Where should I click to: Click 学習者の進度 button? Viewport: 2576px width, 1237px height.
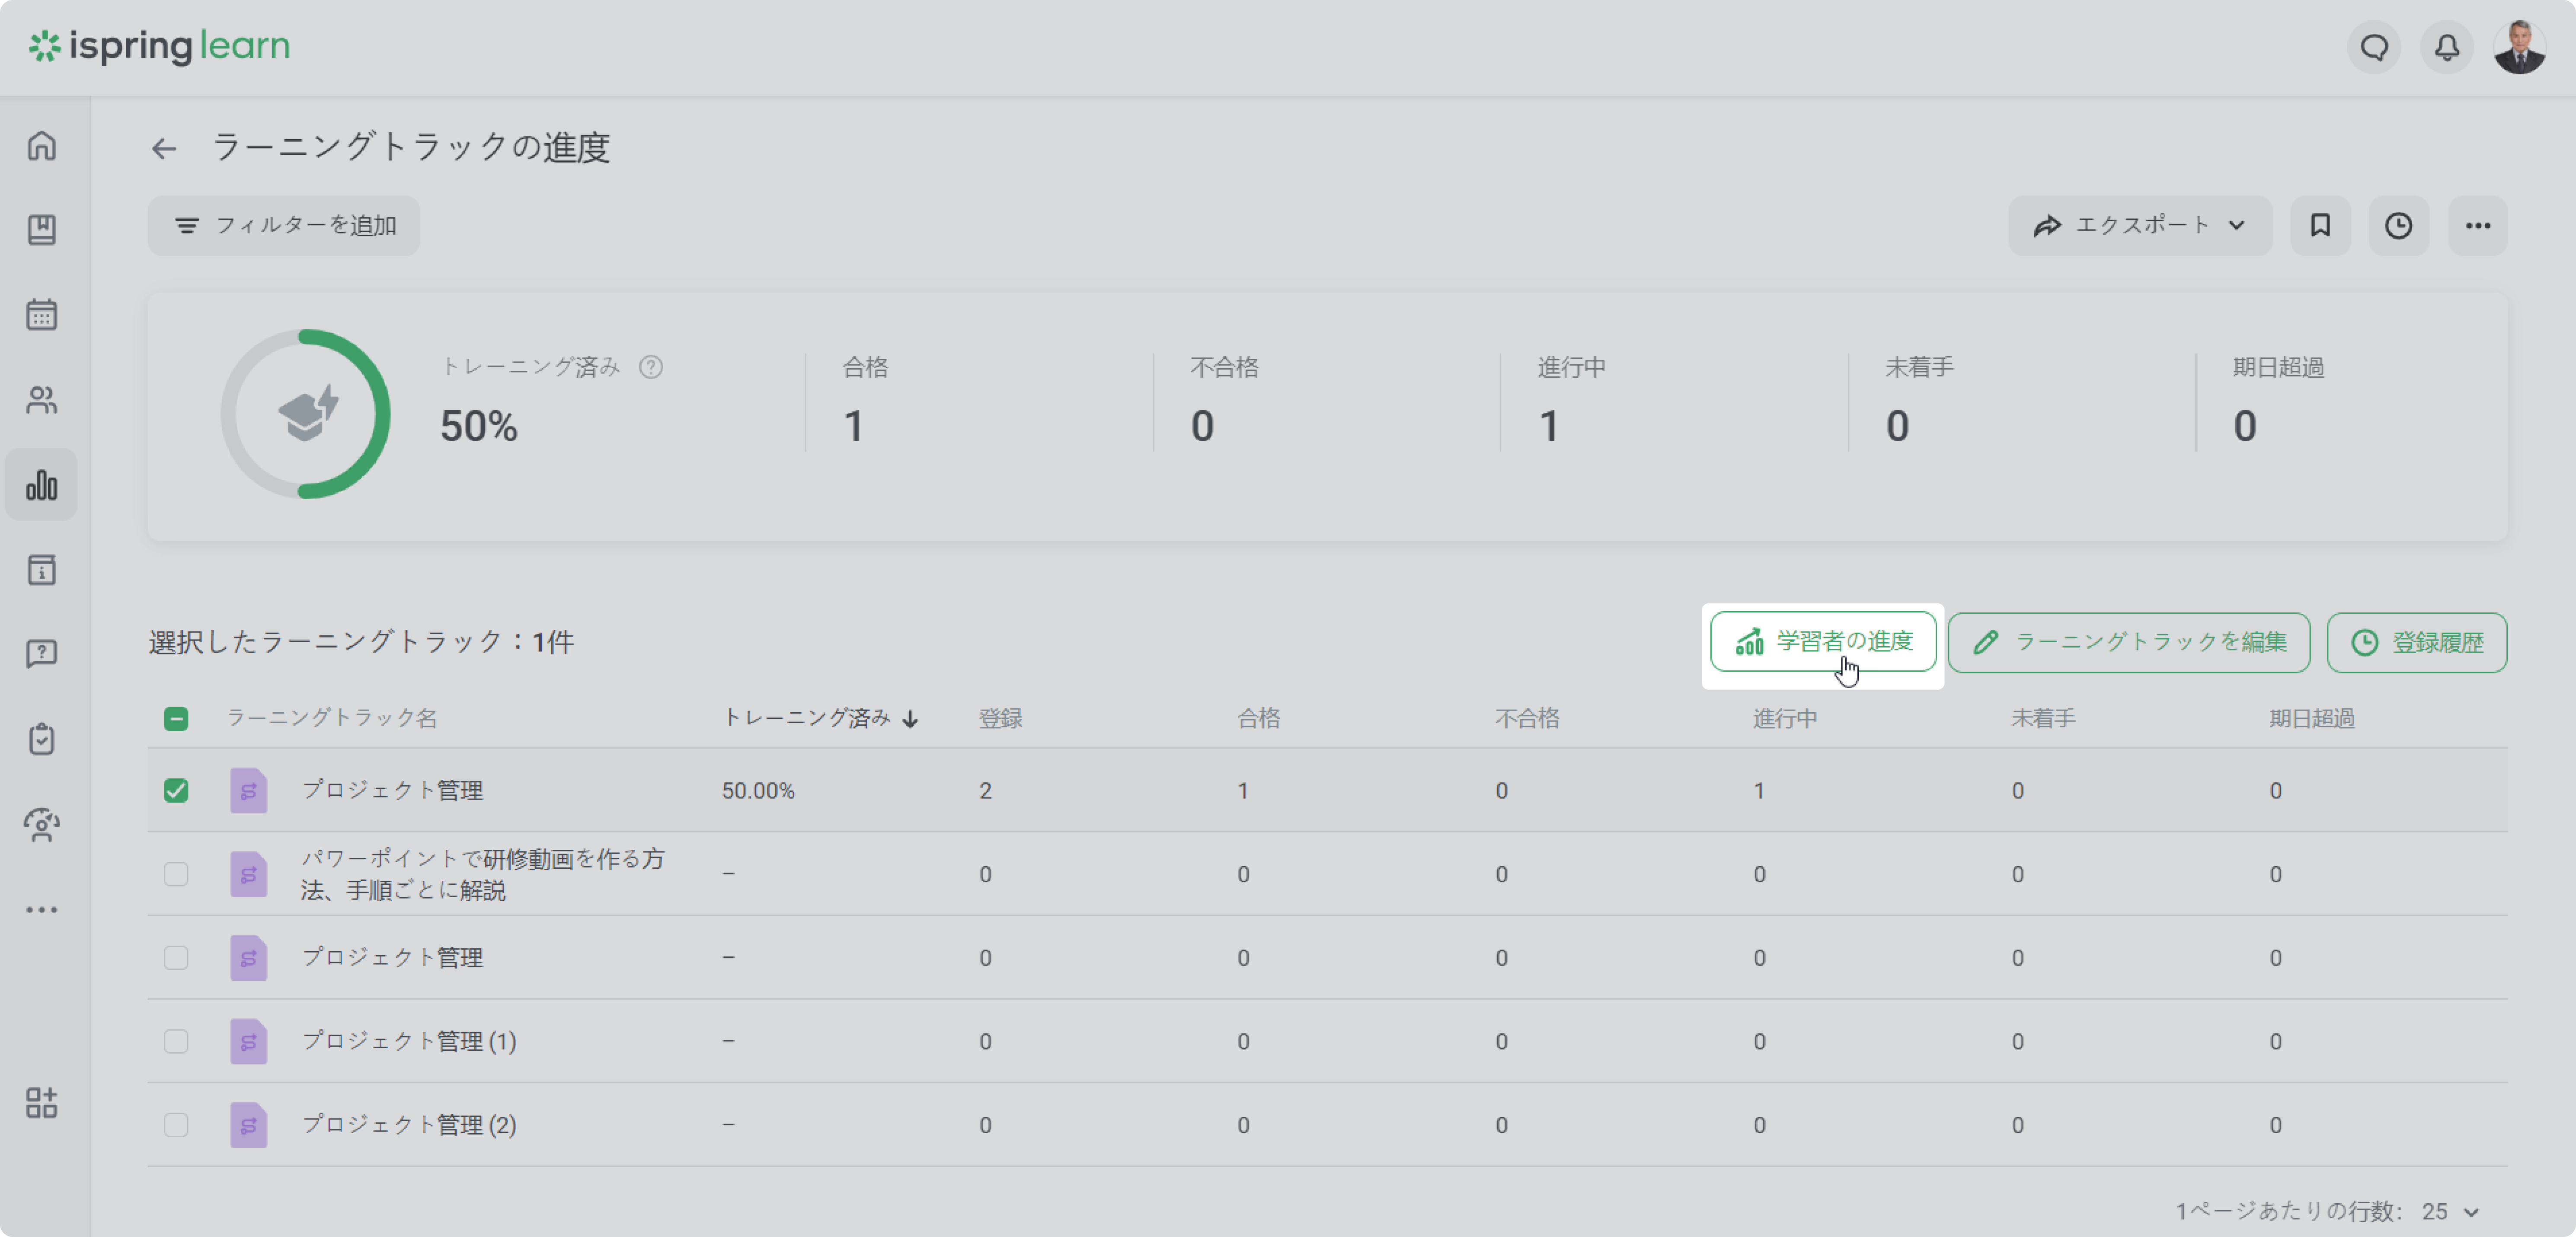pos(1822,641)
